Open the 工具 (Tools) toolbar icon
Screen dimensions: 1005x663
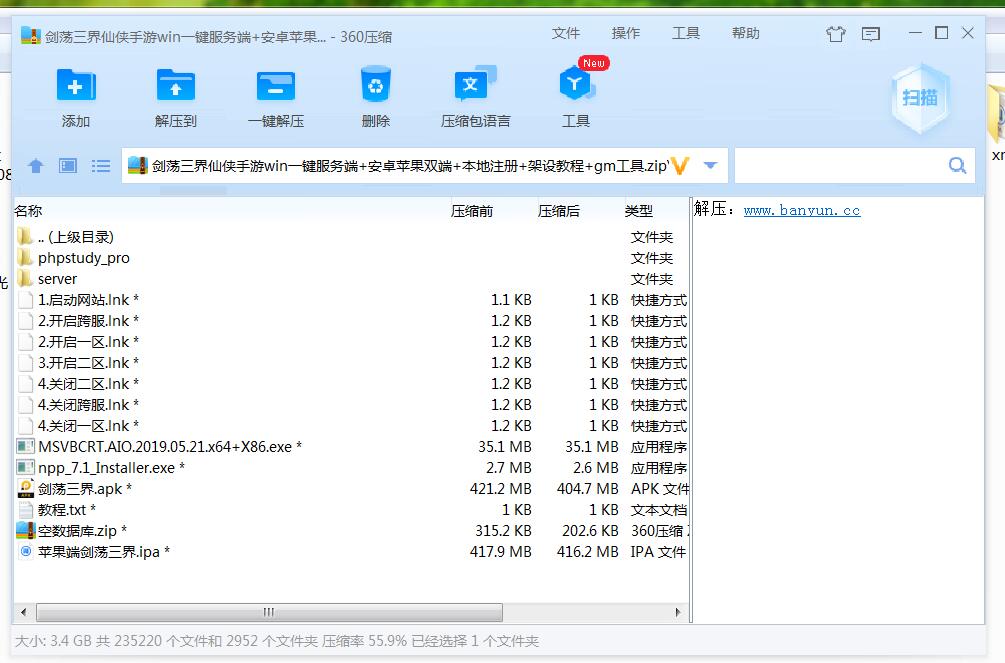pyautogui.click(x=576, y=88)
